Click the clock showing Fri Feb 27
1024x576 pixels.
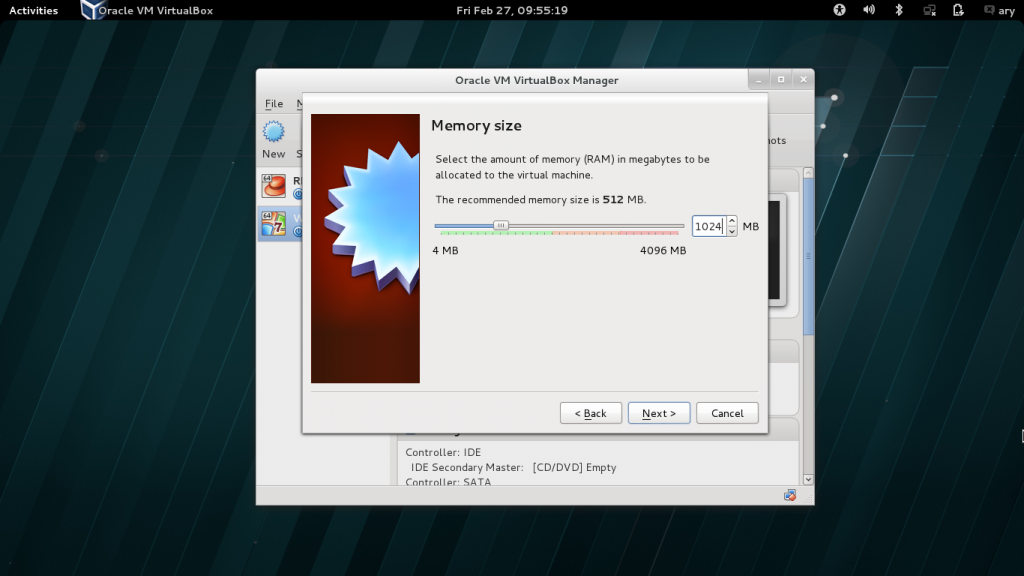pos(512,10)
